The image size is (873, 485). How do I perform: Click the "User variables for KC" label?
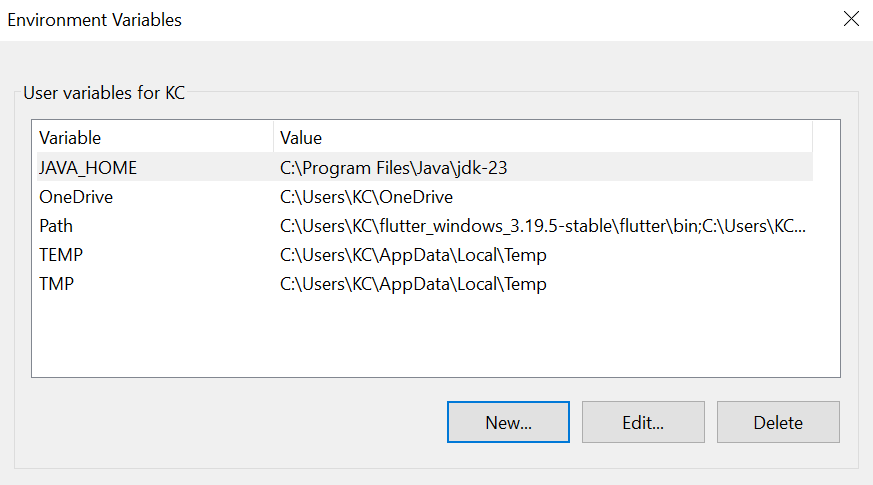point(104,94)
